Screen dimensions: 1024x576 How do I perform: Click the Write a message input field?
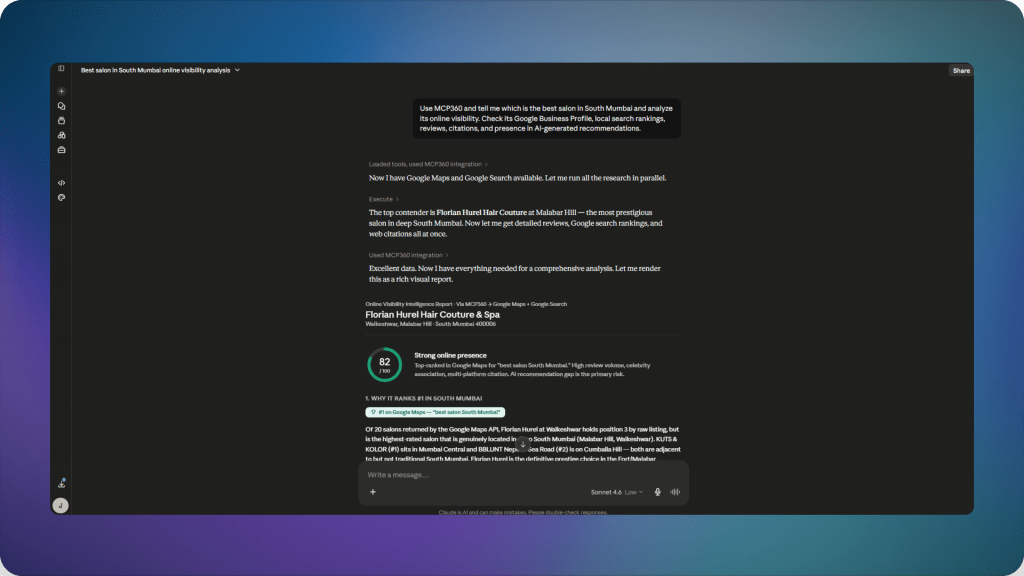point(522,475)
